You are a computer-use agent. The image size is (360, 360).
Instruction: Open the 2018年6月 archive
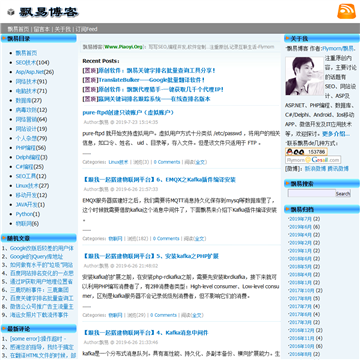pos(300,259)
